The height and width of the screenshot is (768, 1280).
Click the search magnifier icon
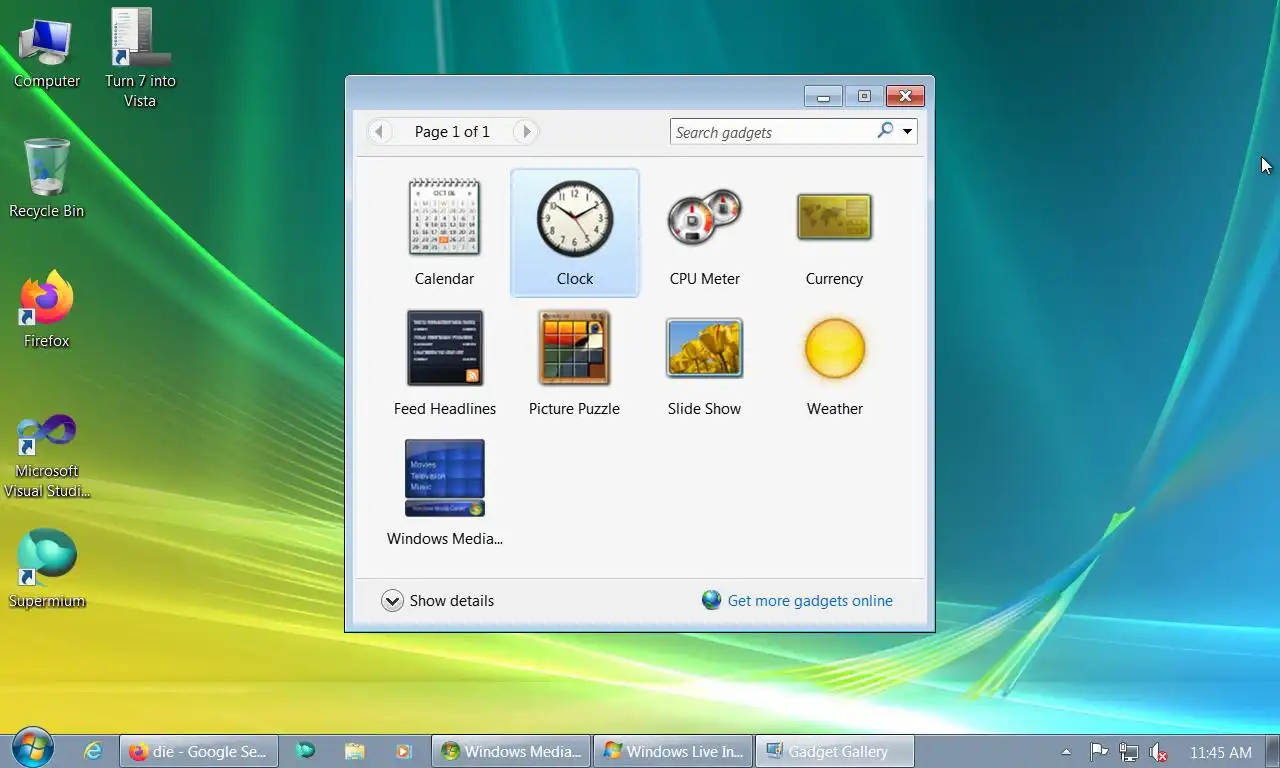coord(885,131)
